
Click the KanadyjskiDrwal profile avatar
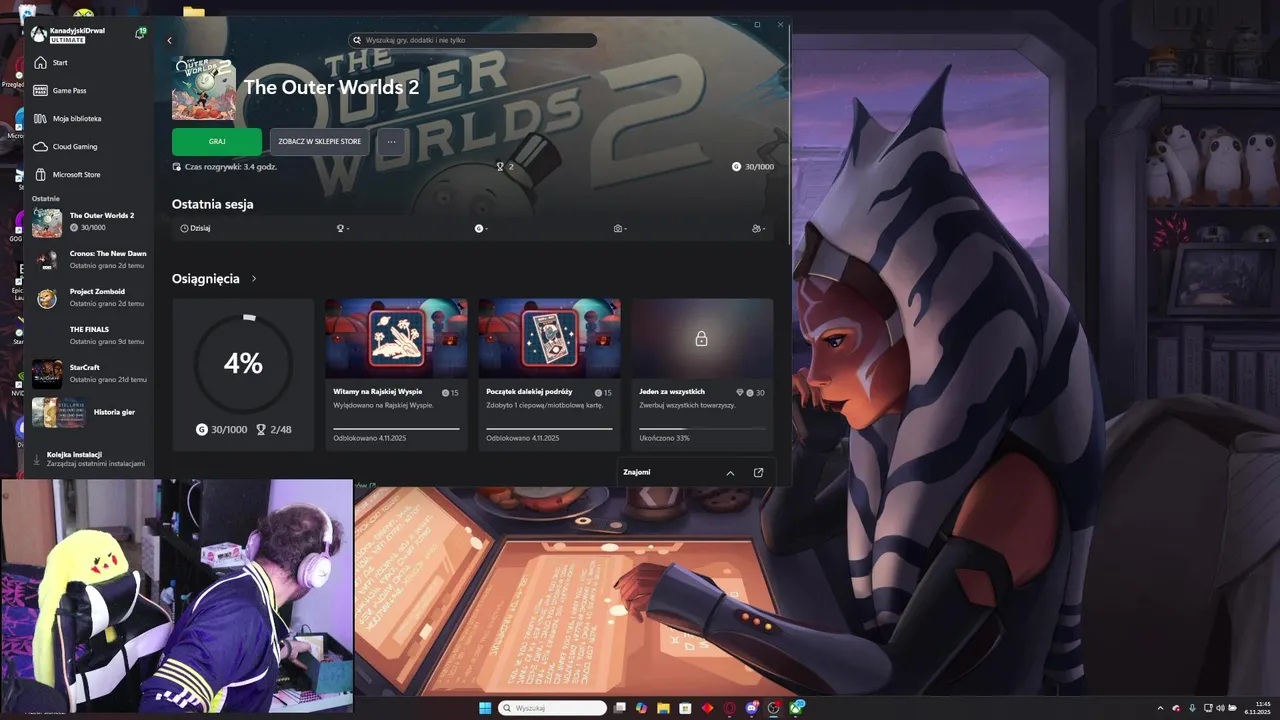point(39,34)
